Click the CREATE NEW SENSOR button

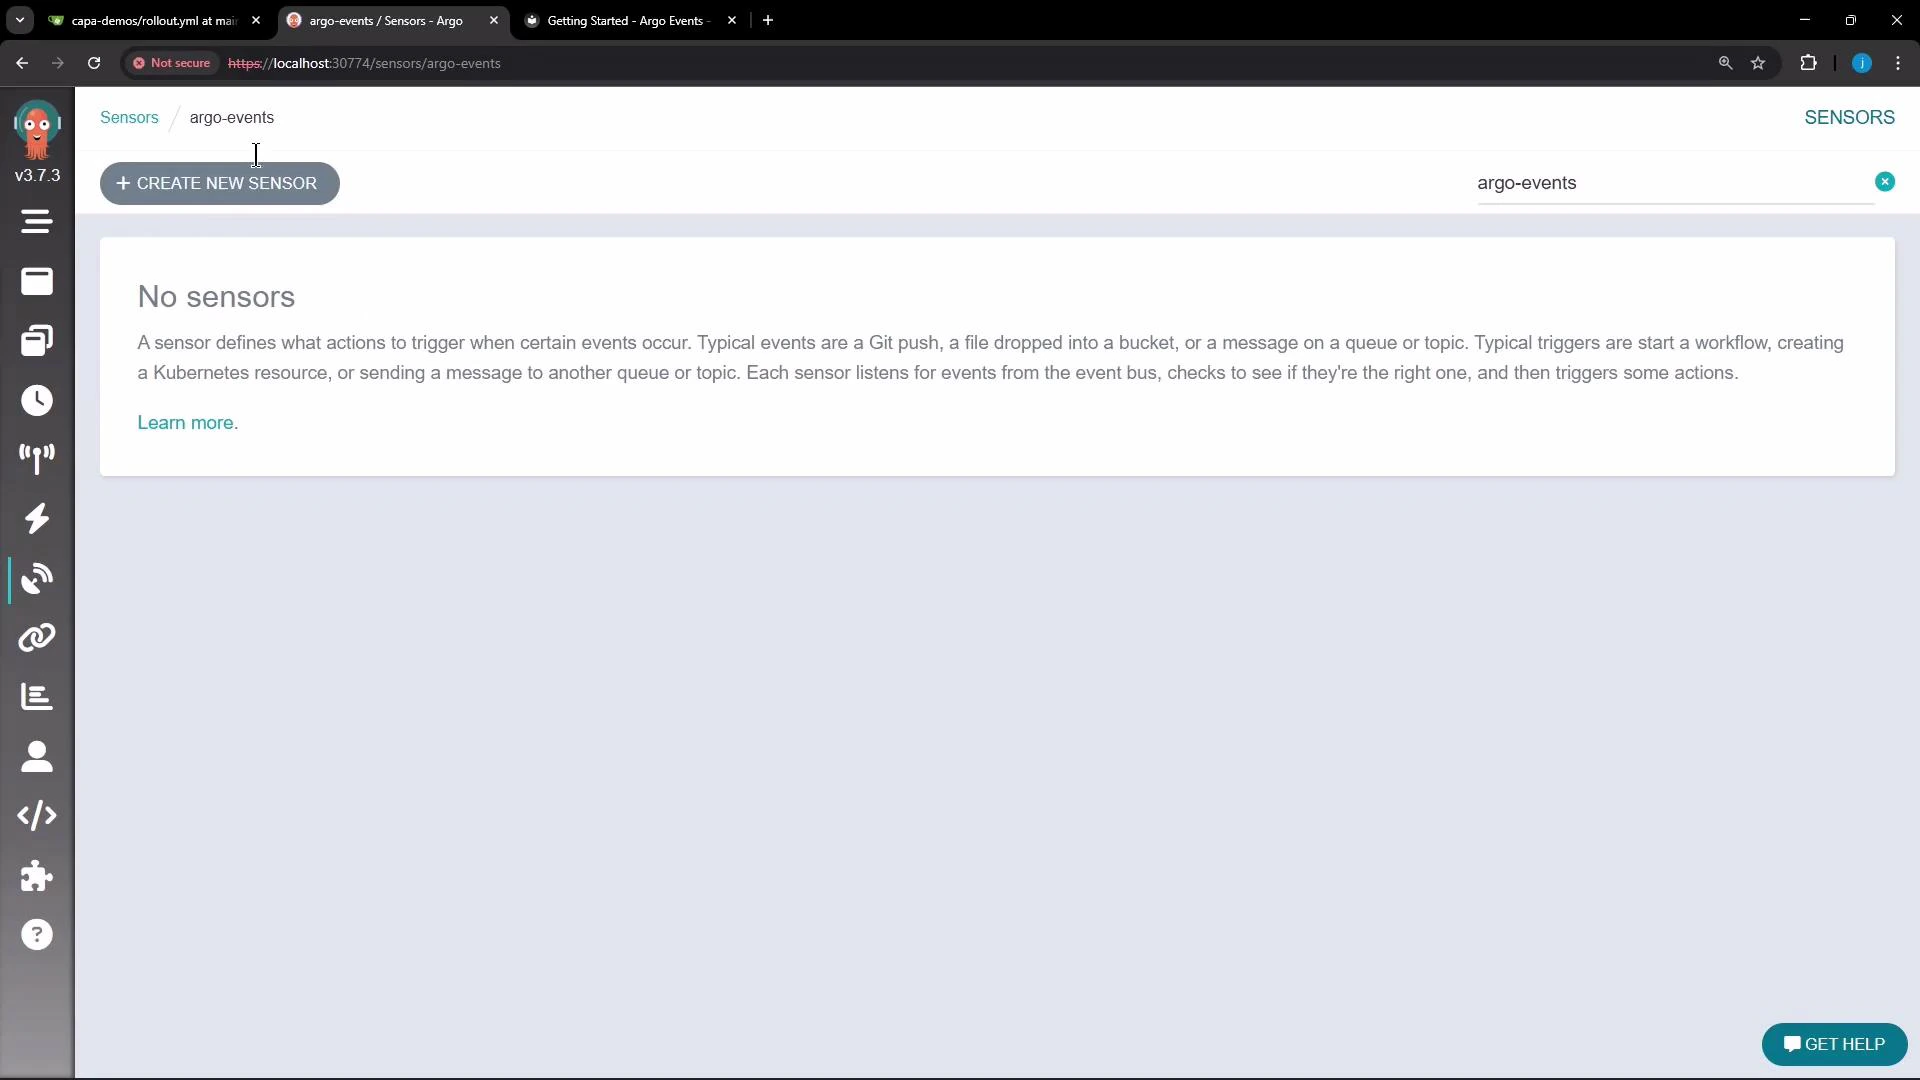click(219, 183)
